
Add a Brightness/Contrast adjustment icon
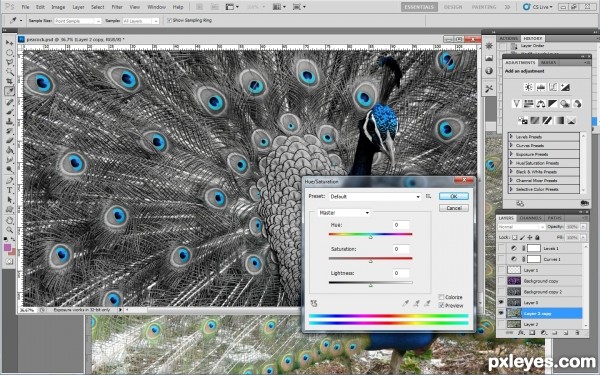[528, 87]
